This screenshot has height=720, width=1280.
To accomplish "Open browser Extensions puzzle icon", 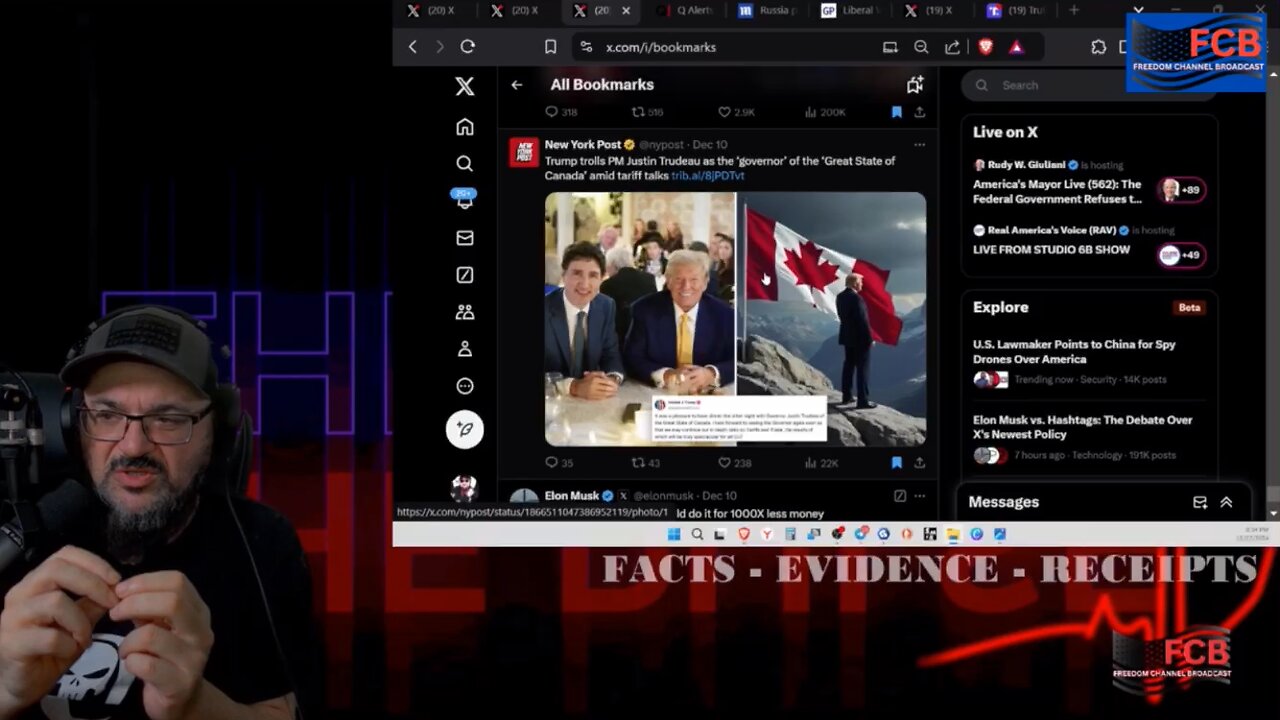I will click(1098, 47).
